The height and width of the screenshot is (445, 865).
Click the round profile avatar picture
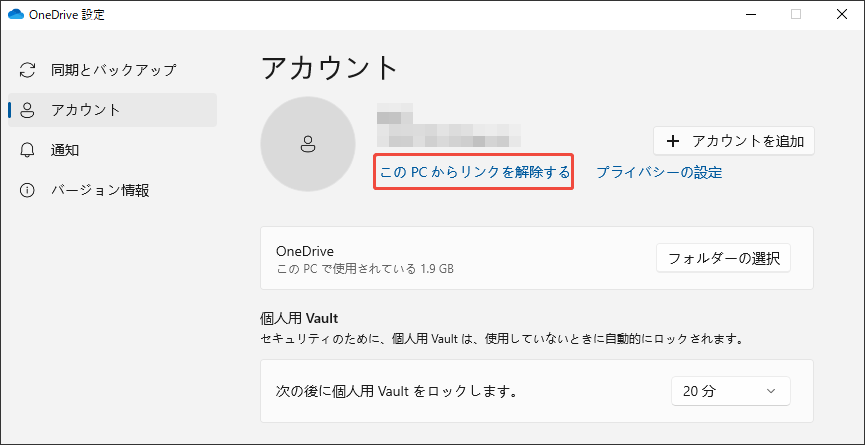pyautogui.click(x=307, y=144)
